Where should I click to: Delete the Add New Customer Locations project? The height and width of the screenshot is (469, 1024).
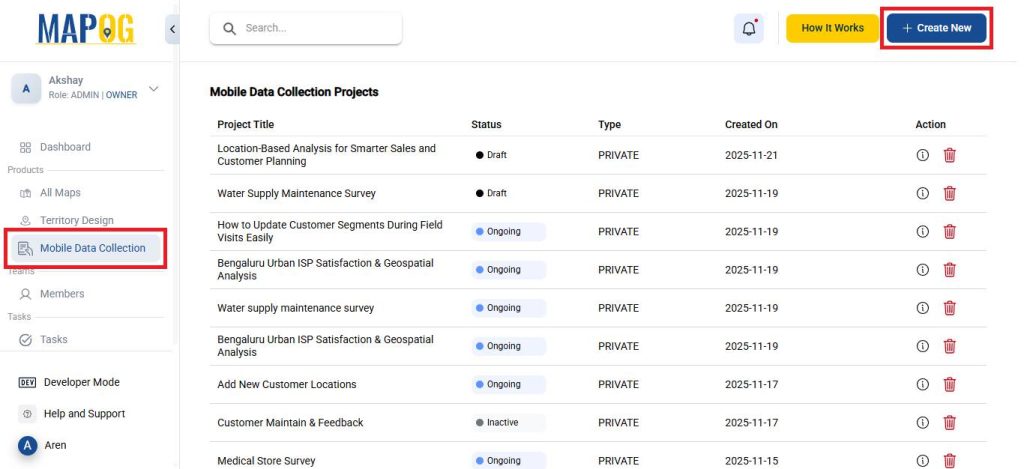[x=949, y=384]
